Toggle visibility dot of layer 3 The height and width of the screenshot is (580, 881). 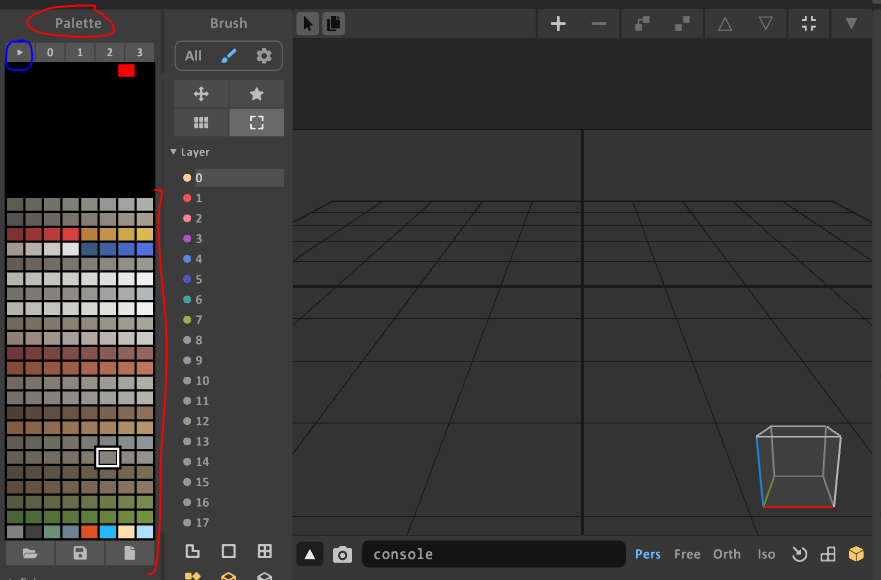(187, 239)
